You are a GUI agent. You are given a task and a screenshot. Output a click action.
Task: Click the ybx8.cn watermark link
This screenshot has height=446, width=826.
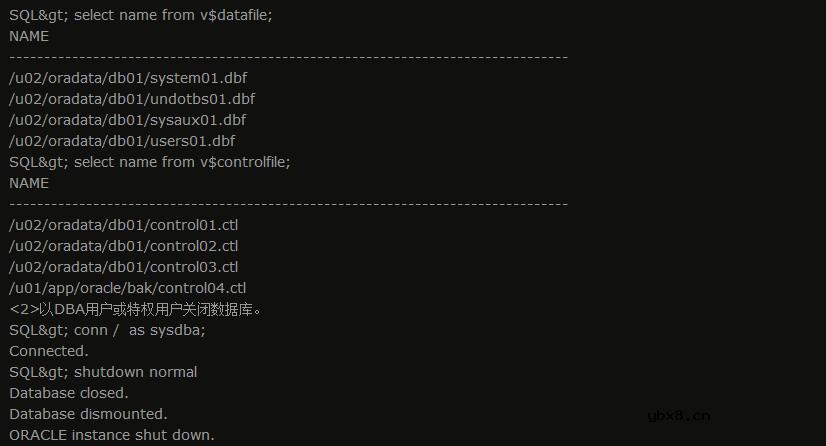tap(678, 416)
